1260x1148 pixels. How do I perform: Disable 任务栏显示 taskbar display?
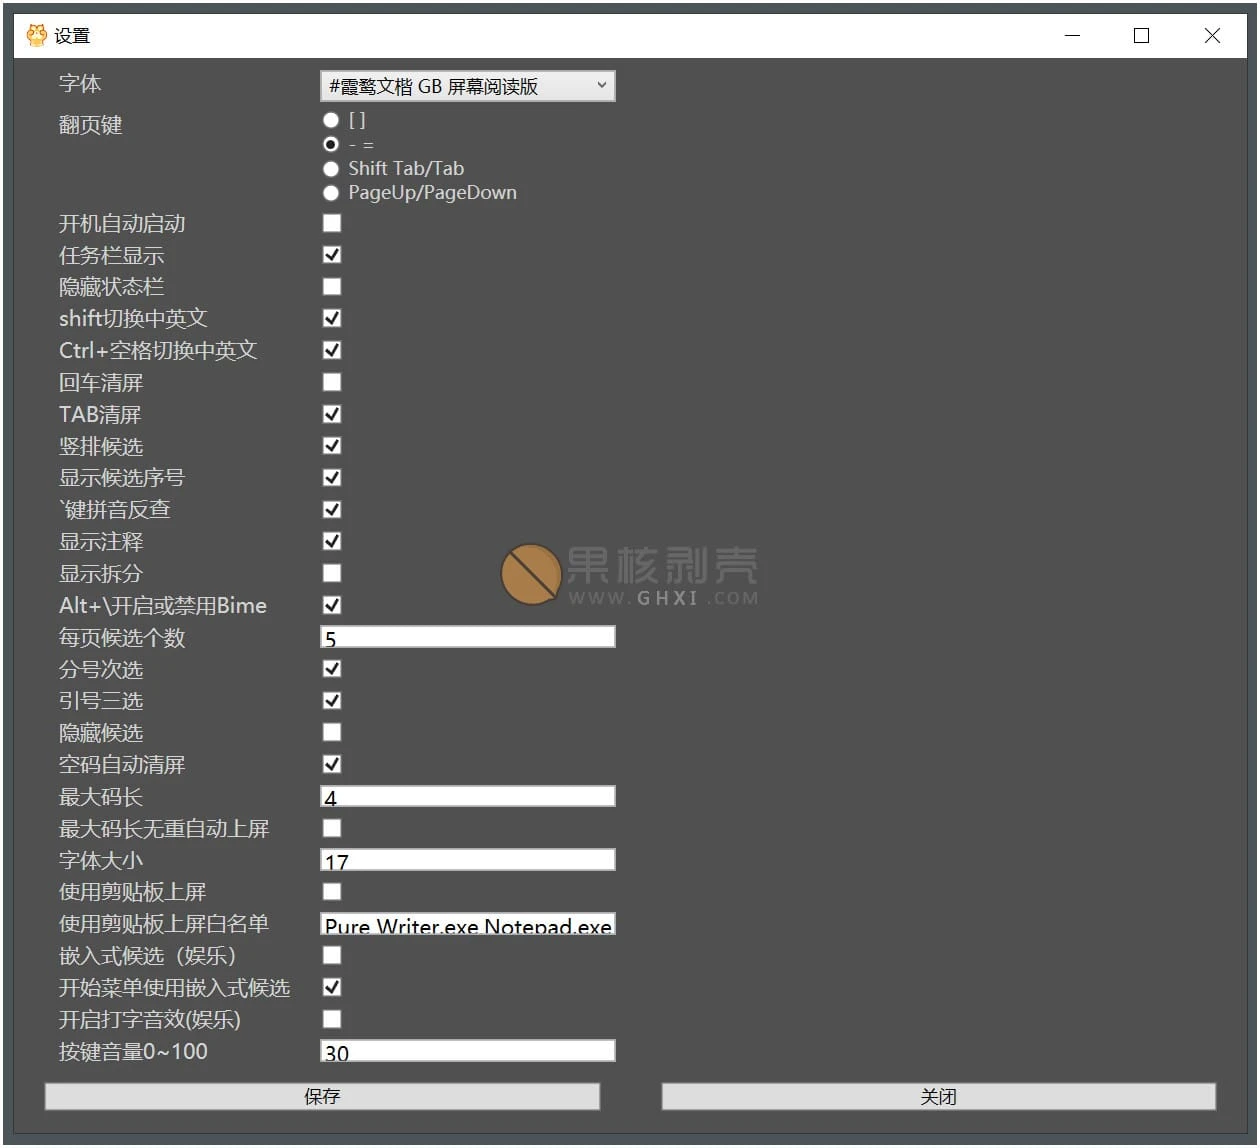pyautogui.click(x=331, y=254)
